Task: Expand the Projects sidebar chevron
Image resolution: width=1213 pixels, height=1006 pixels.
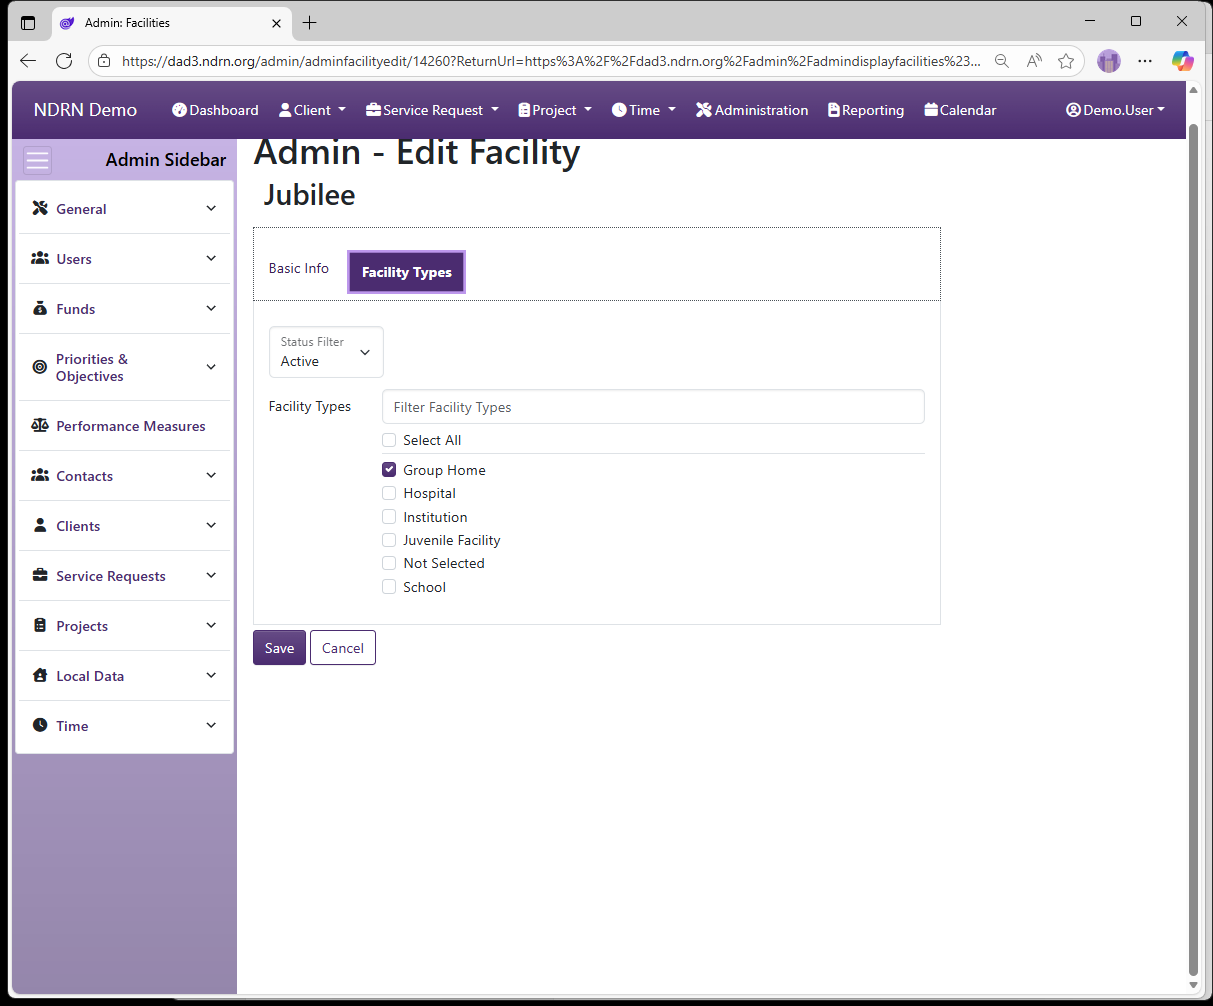Action: [211, 625]
